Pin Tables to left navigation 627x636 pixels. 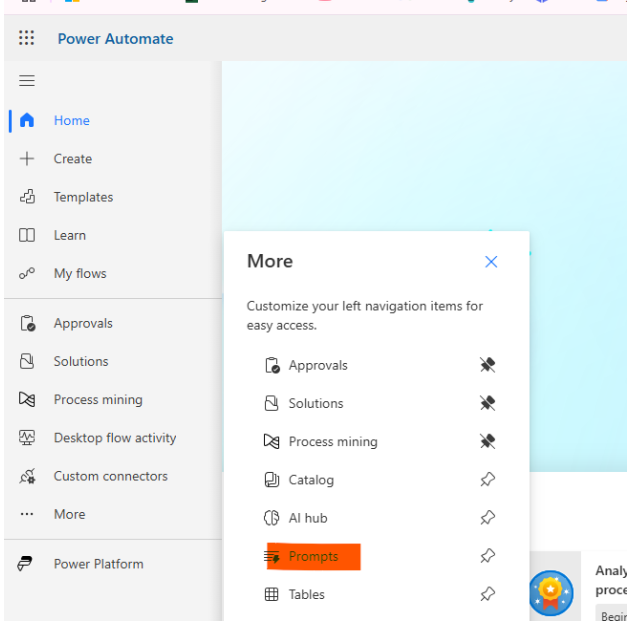point(487,594)
